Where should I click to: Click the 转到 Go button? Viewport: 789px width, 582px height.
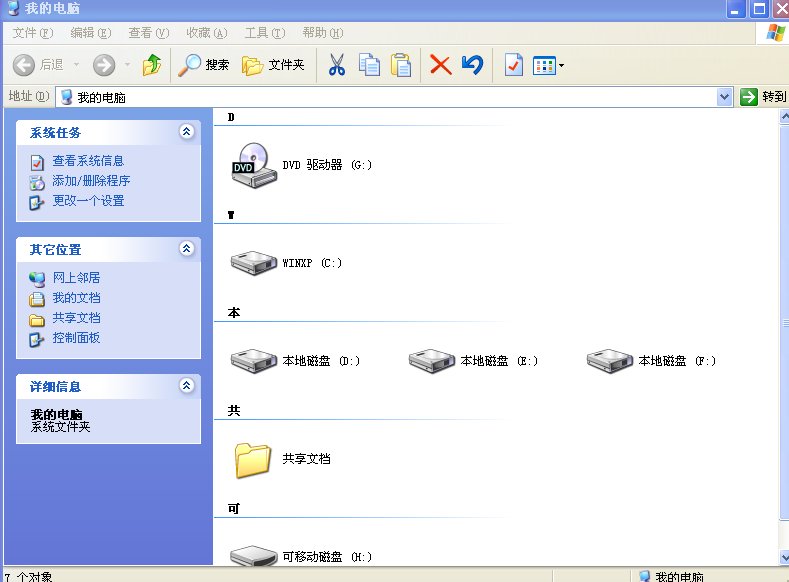(x=763, y=97)
